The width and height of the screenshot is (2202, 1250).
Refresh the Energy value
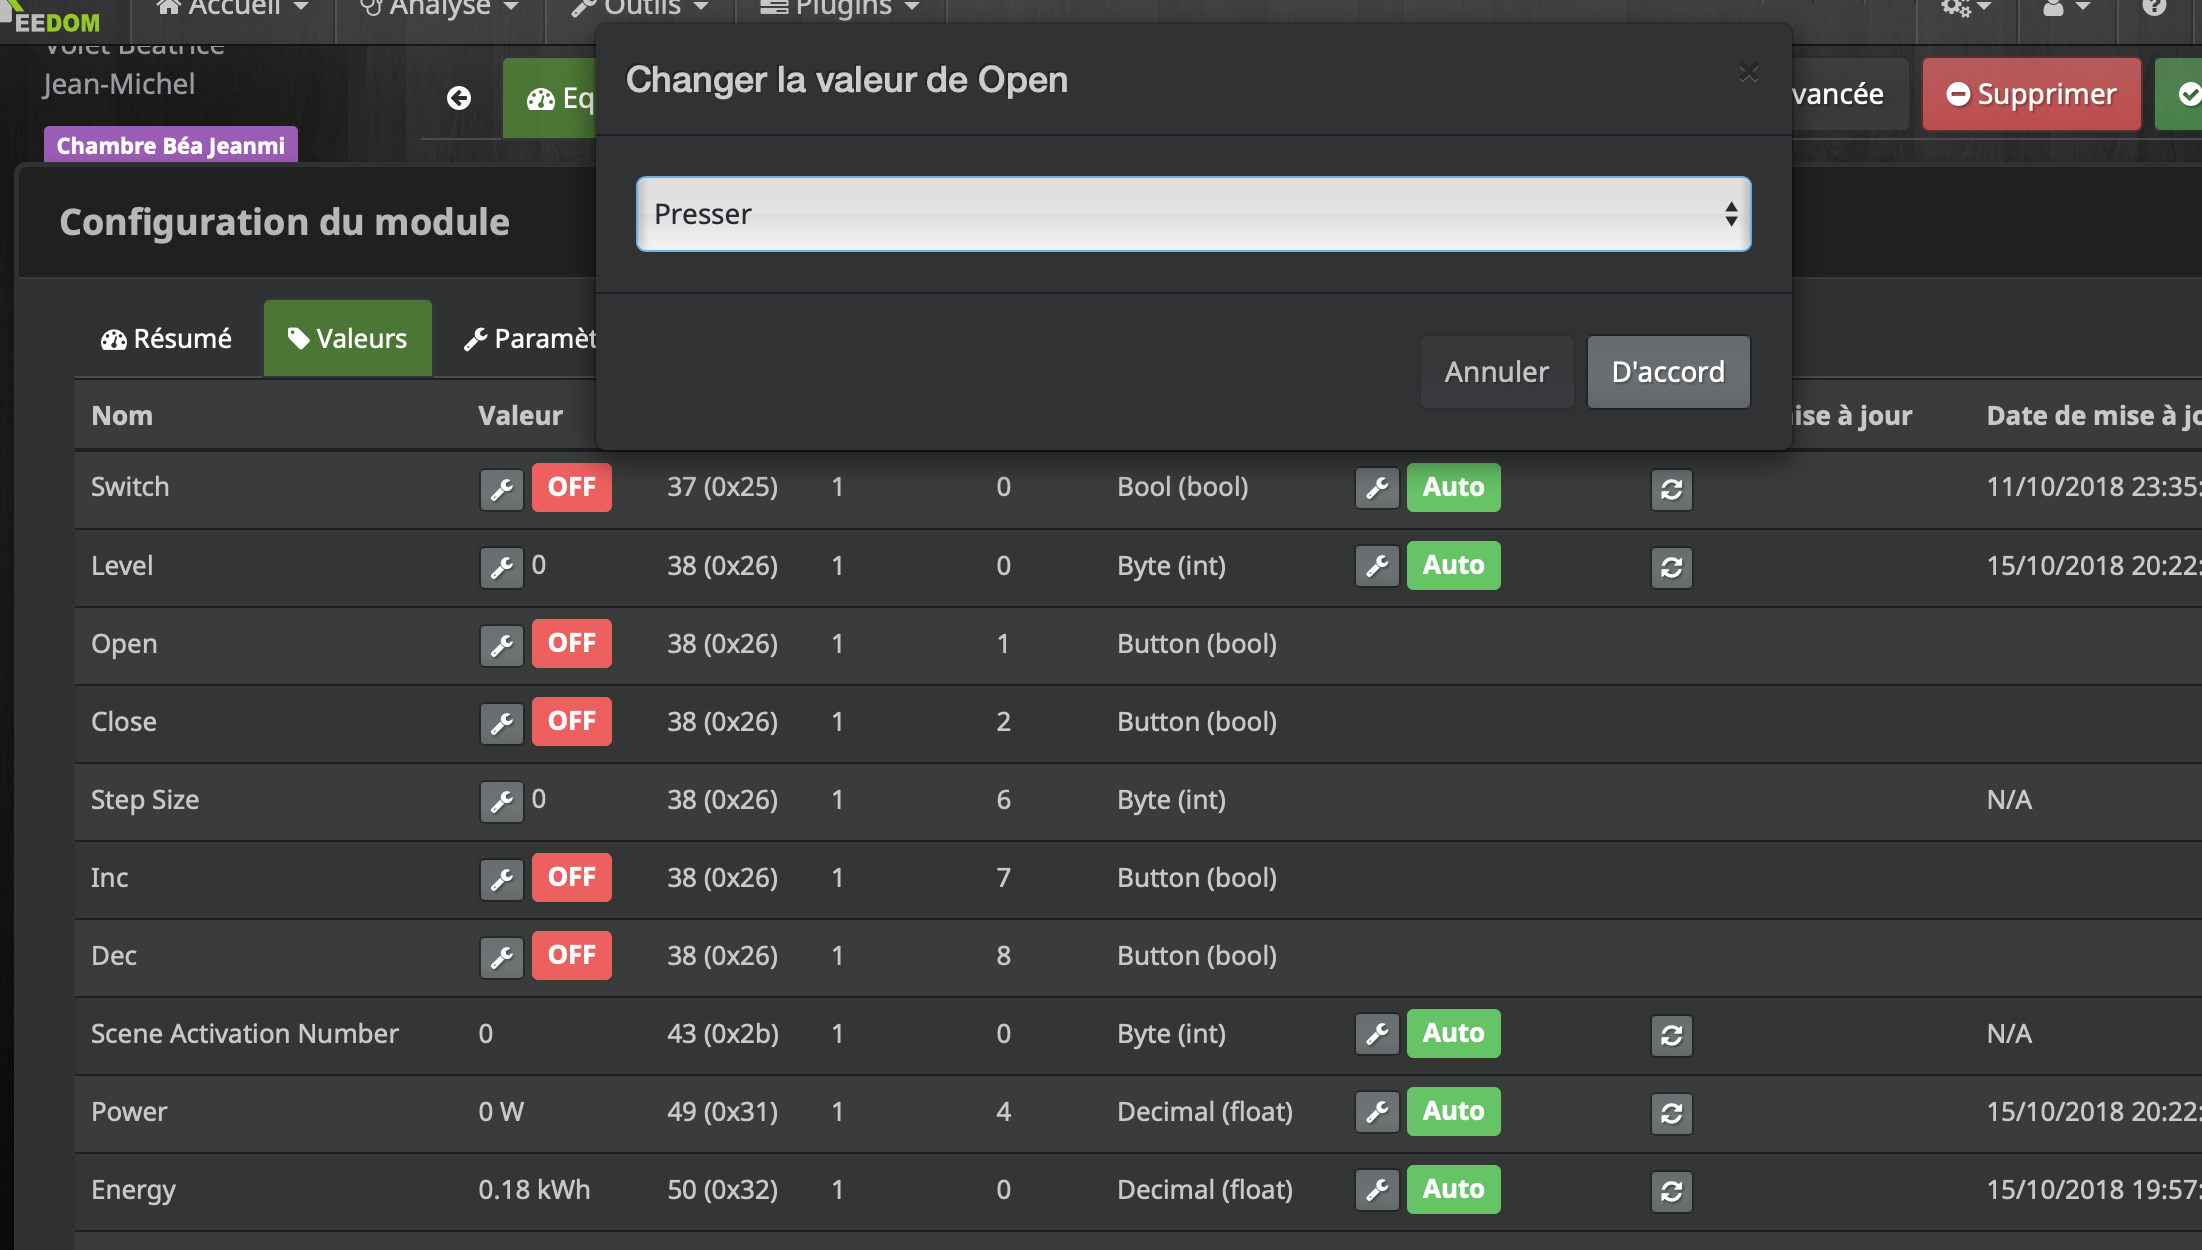coord(1671,1192)
